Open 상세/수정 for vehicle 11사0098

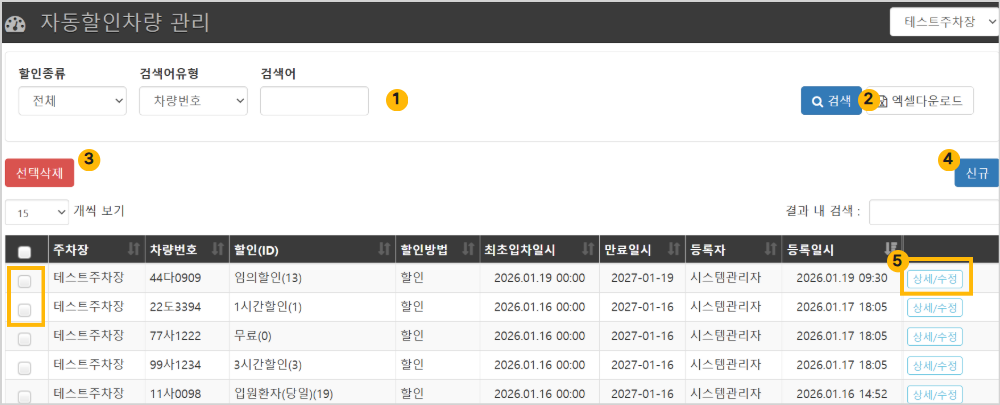(x=934, y=392)
